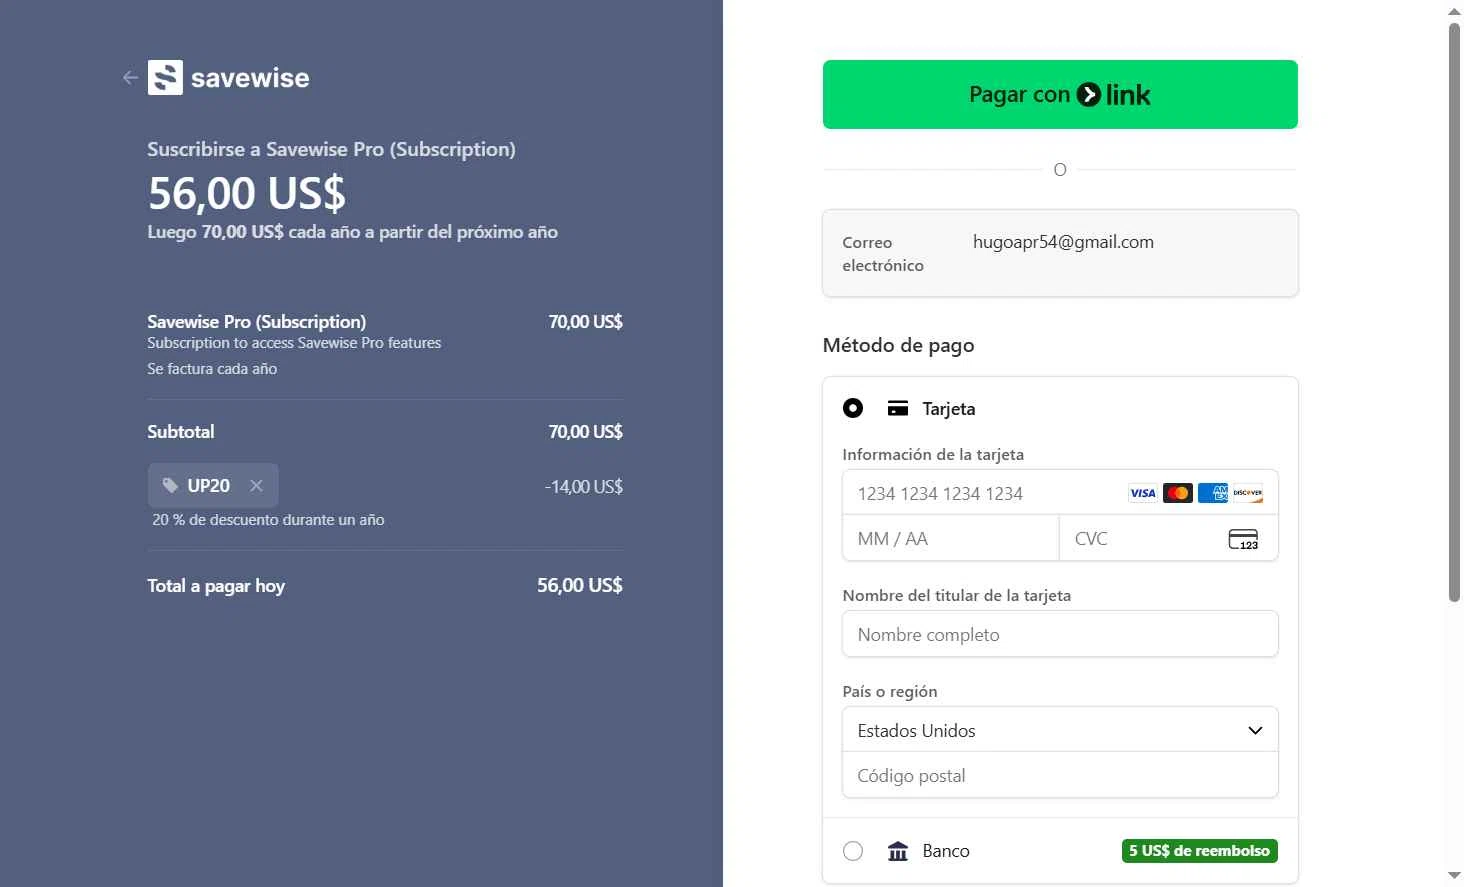Click the American Express logo
1464x887 pixels.
pos(1213,493)
